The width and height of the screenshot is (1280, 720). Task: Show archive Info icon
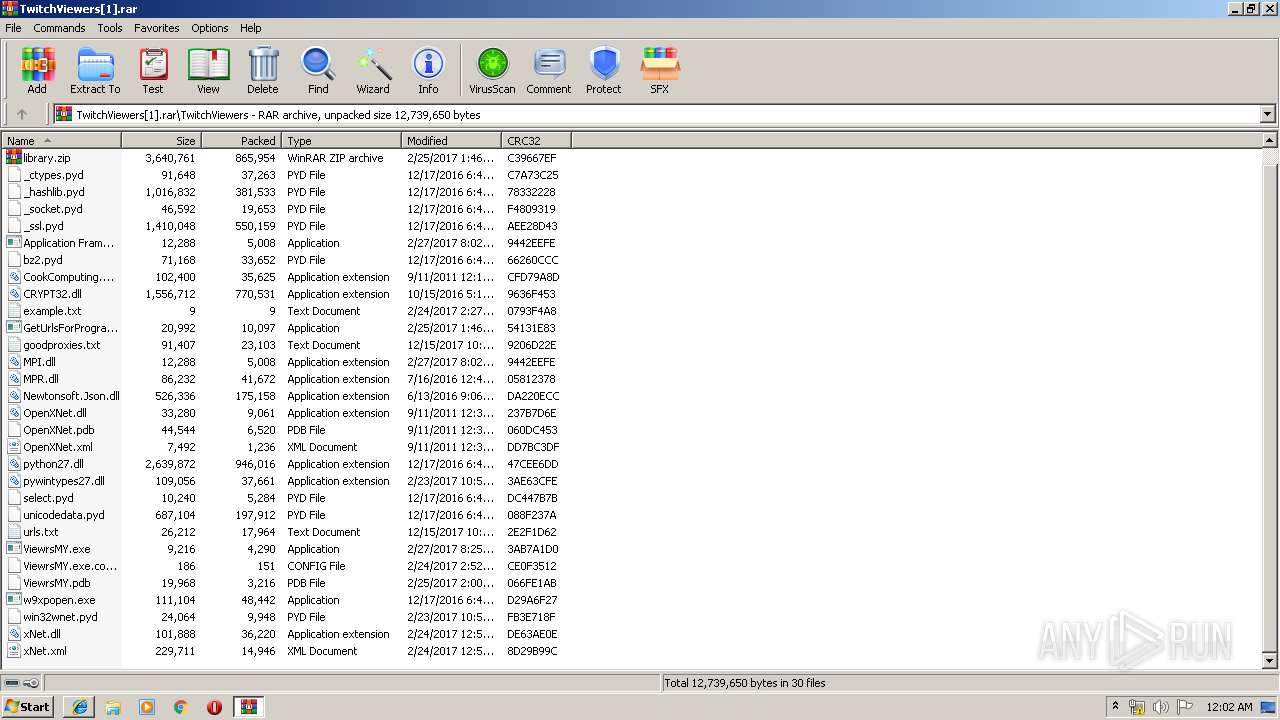[428, 70]
